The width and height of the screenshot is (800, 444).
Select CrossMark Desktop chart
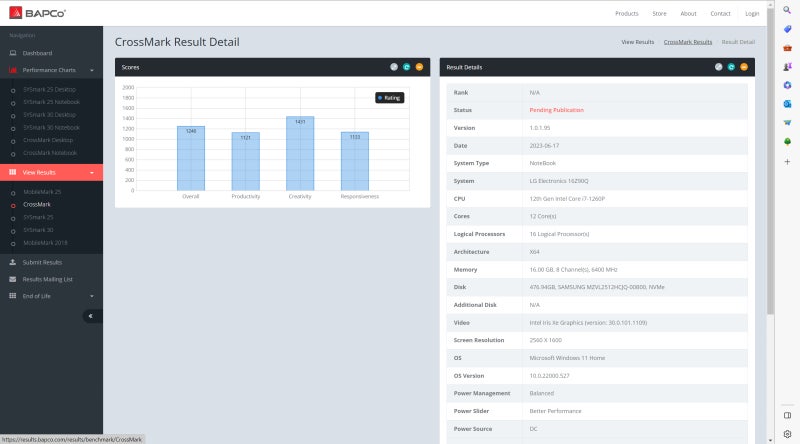point(48,140)
